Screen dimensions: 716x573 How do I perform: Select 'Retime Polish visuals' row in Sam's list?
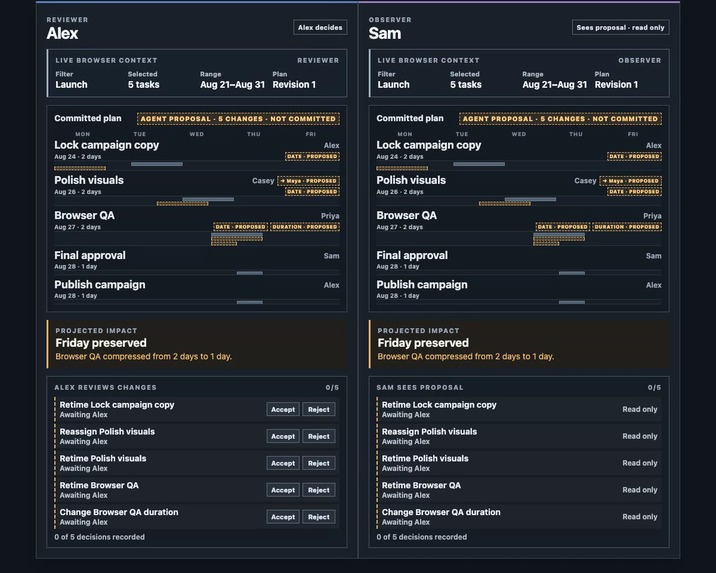tap(519, 463)
